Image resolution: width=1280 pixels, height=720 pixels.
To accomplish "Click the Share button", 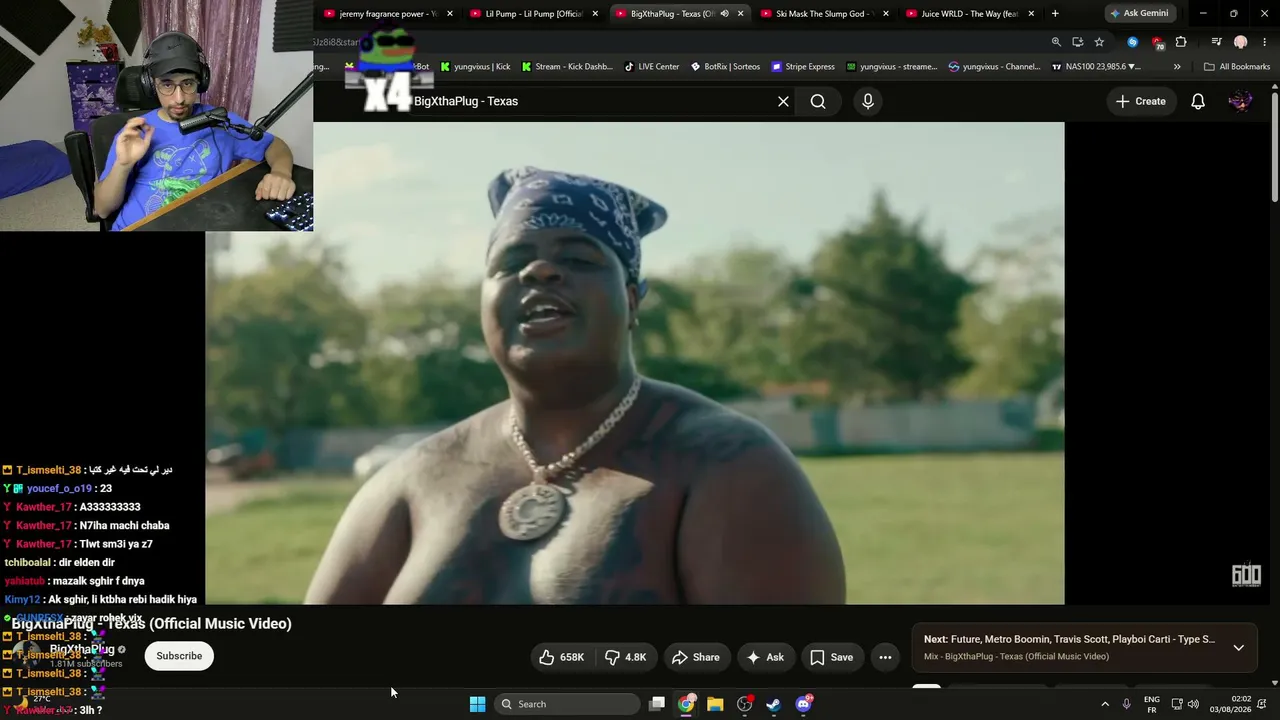I will 695,657.
